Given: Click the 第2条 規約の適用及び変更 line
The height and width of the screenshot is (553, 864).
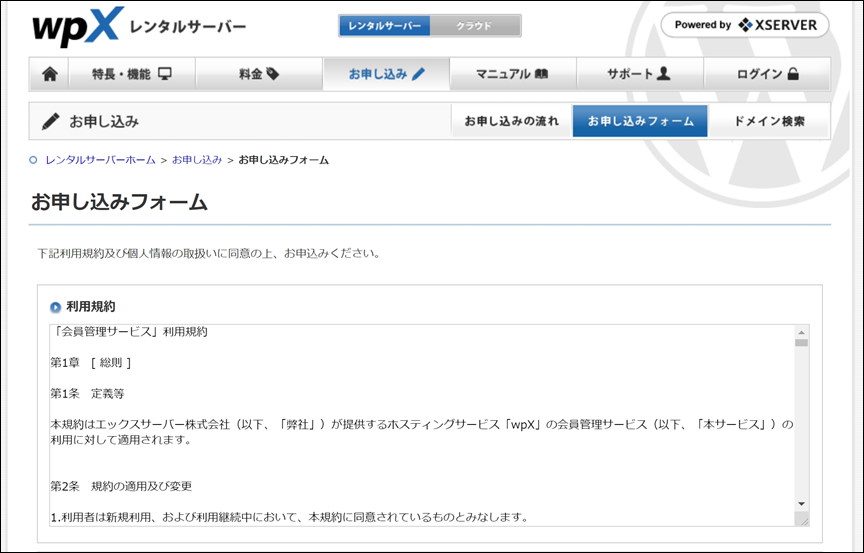Looking at the screenshot, I should [x=121, y=486].
